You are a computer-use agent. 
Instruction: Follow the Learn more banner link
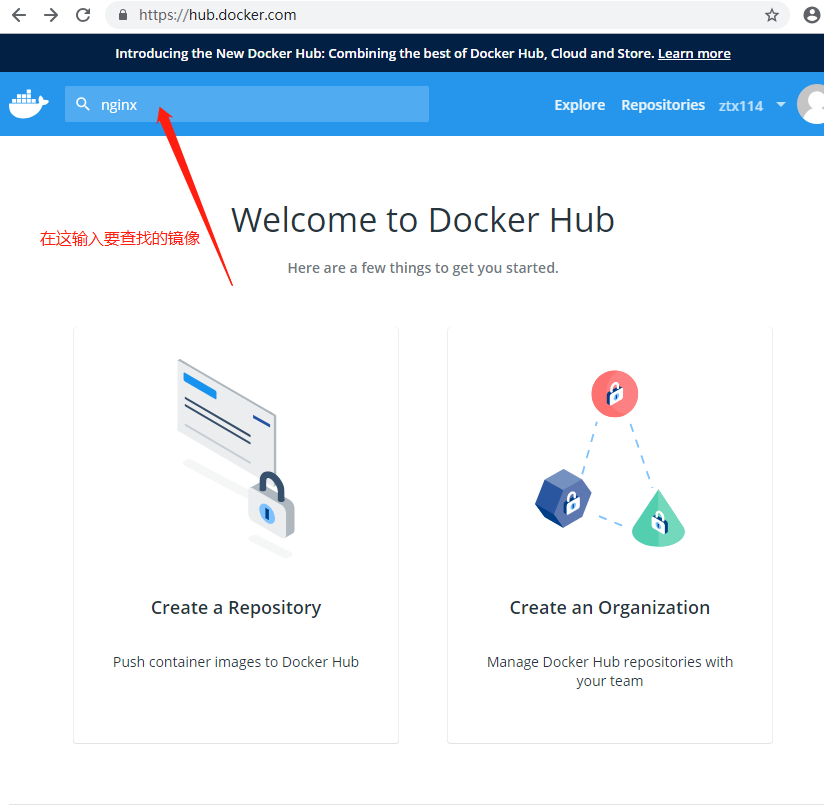tap(694, 54)
